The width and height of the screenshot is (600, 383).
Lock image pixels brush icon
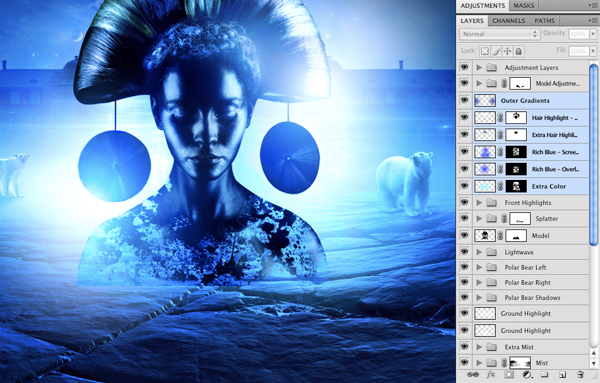pyautogui.click(x=496, y=51)
